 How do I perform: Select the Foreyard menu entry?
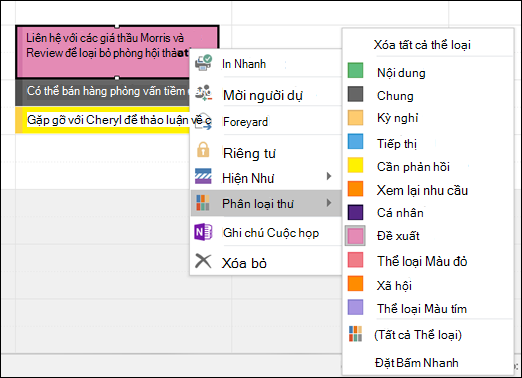[266, 122]
